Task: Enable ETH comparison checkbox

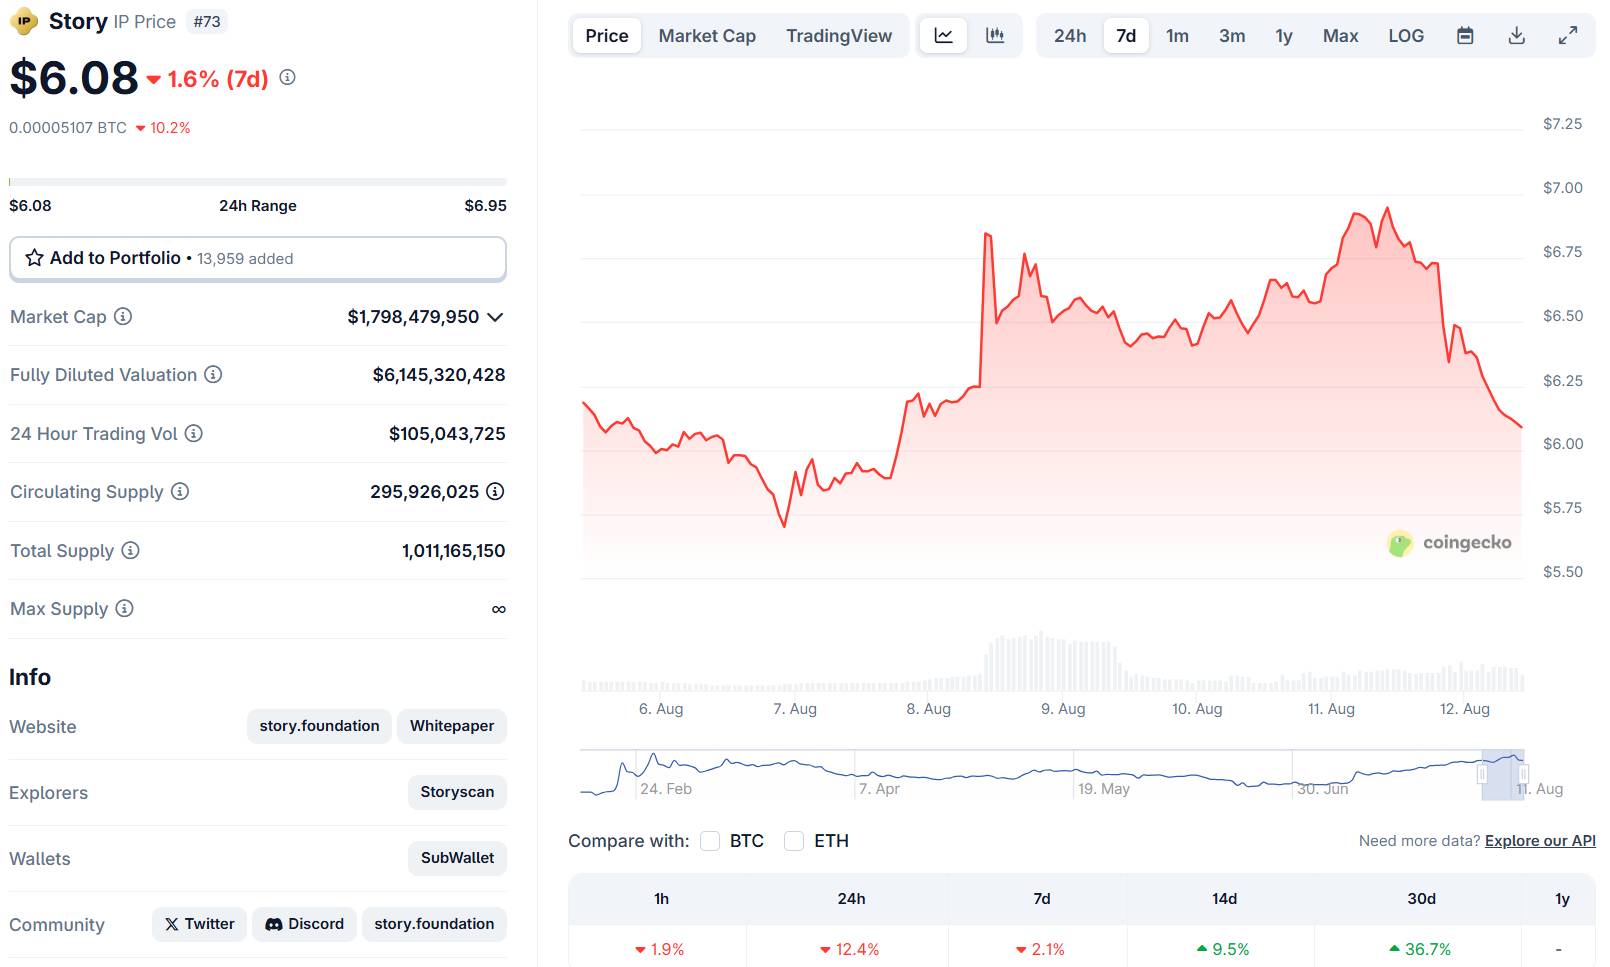Action: pos(794,841)
